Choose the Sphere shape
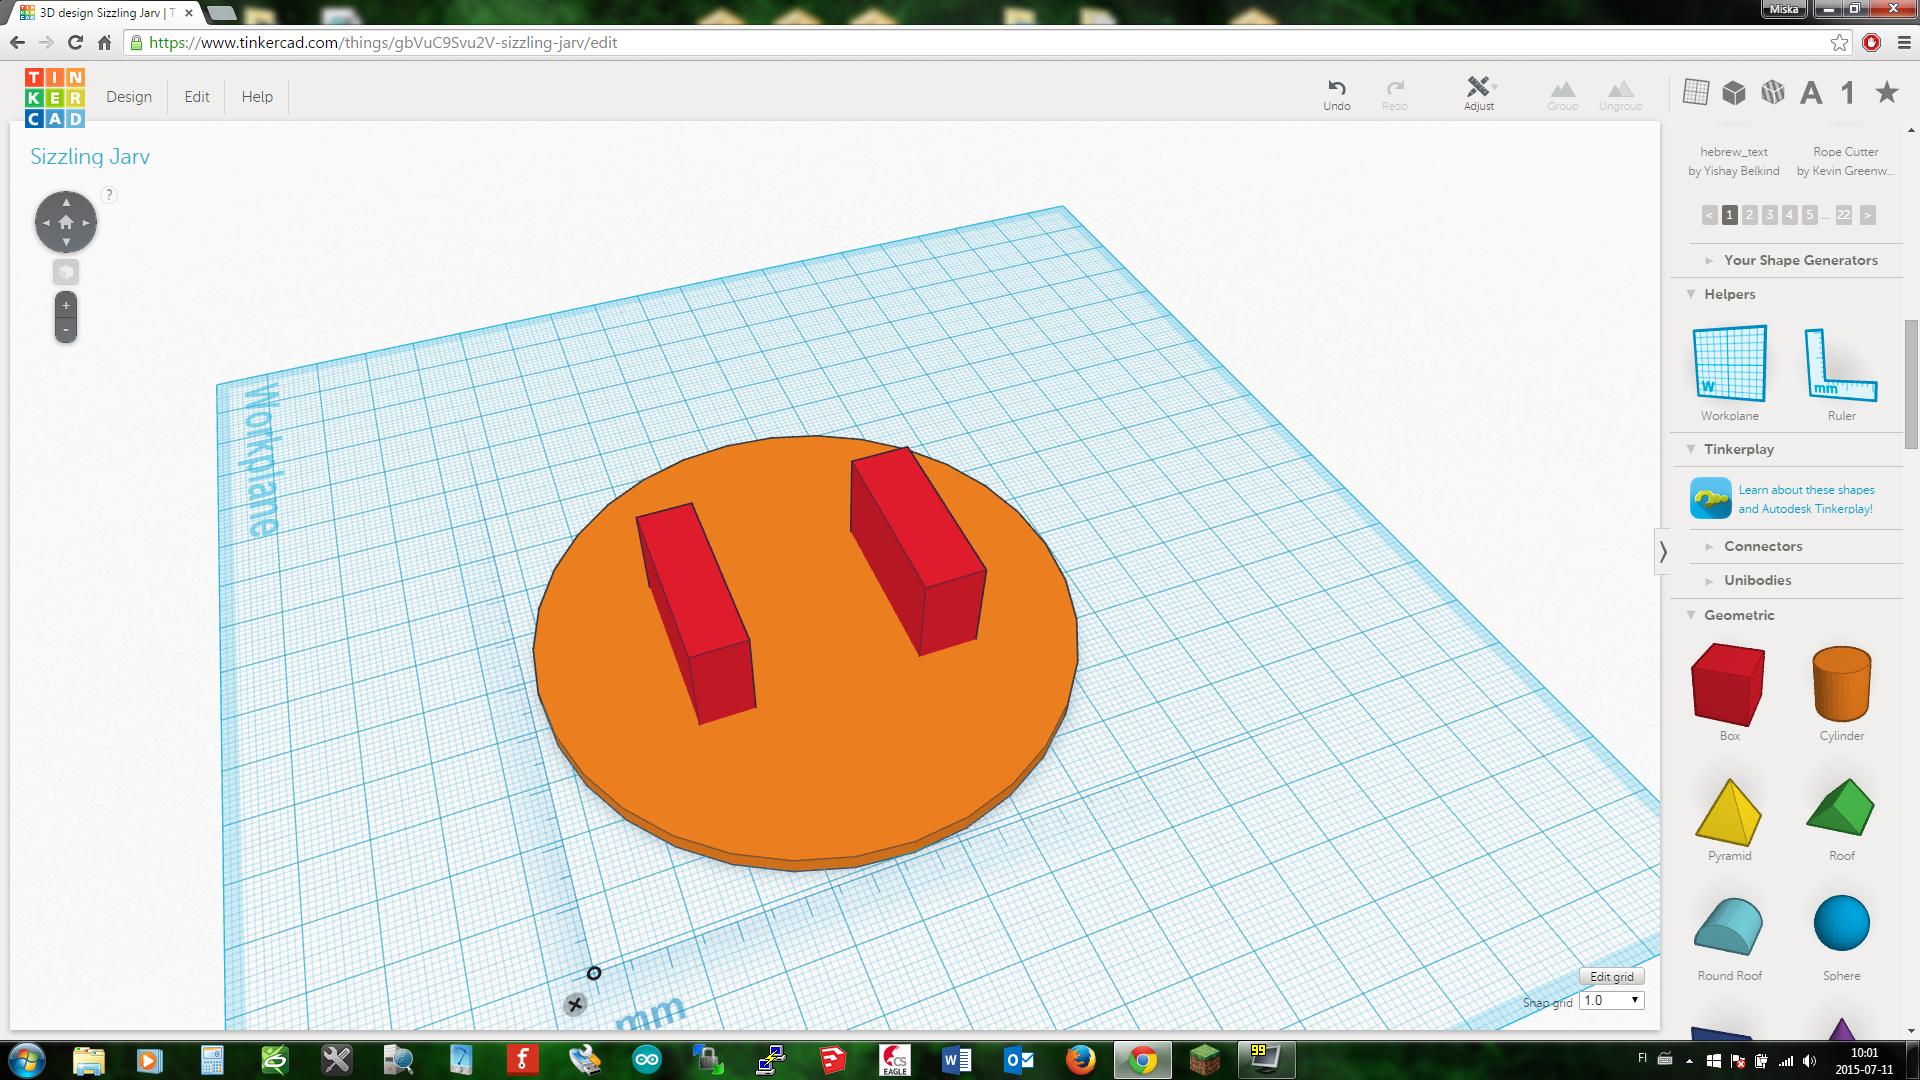The height and width of the screenshot is (1080, 1920). (1841, 924)
